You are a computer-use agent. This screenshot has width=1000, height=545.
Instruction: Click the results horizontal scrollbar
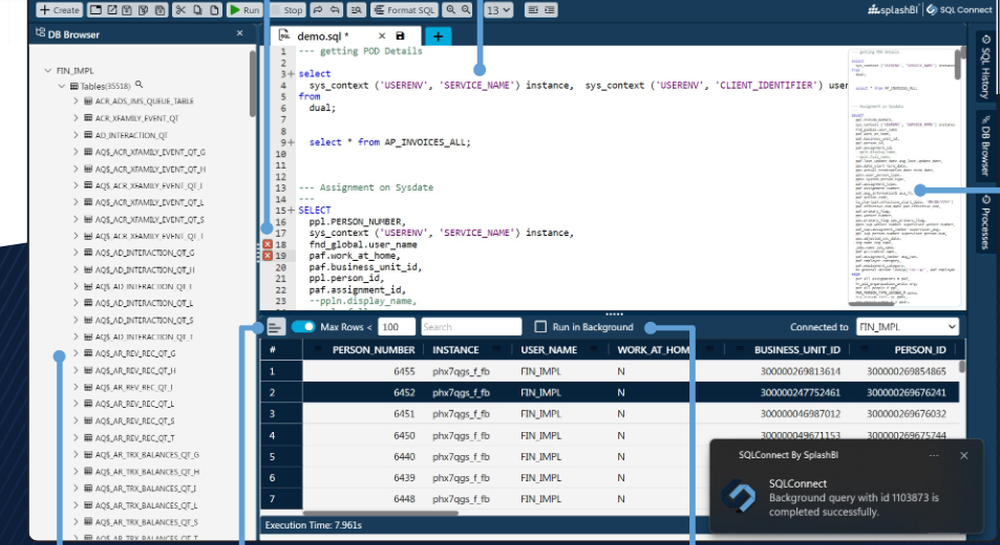380,512
